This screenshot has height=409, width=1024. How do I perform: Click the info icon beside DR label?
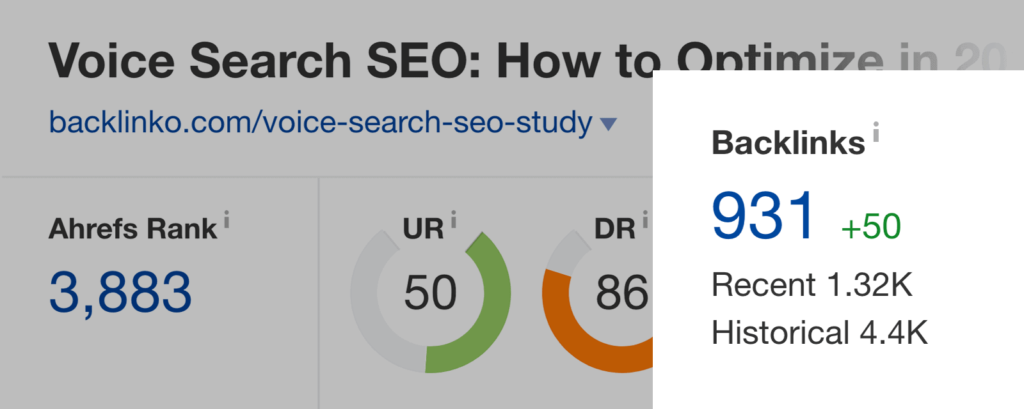(647, 220)
